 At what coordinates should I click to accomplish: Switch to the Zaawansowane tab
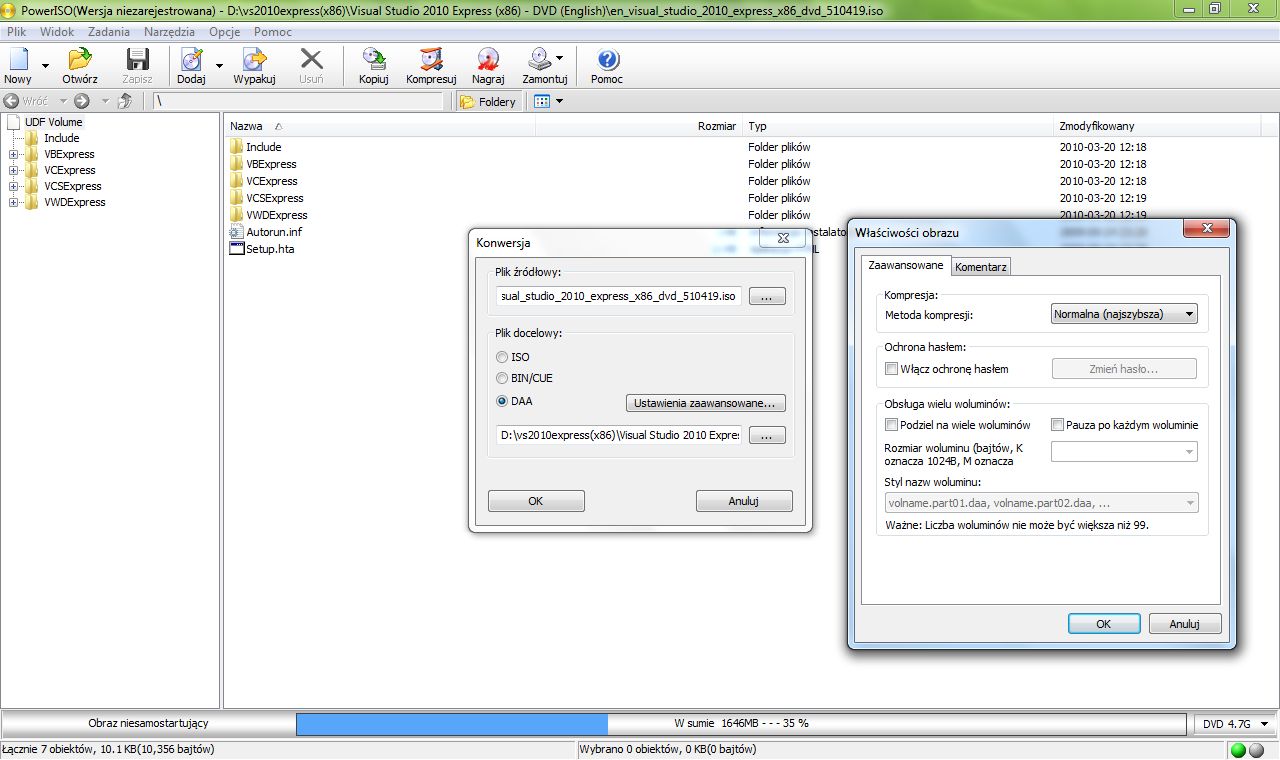[x=906, y=266]
